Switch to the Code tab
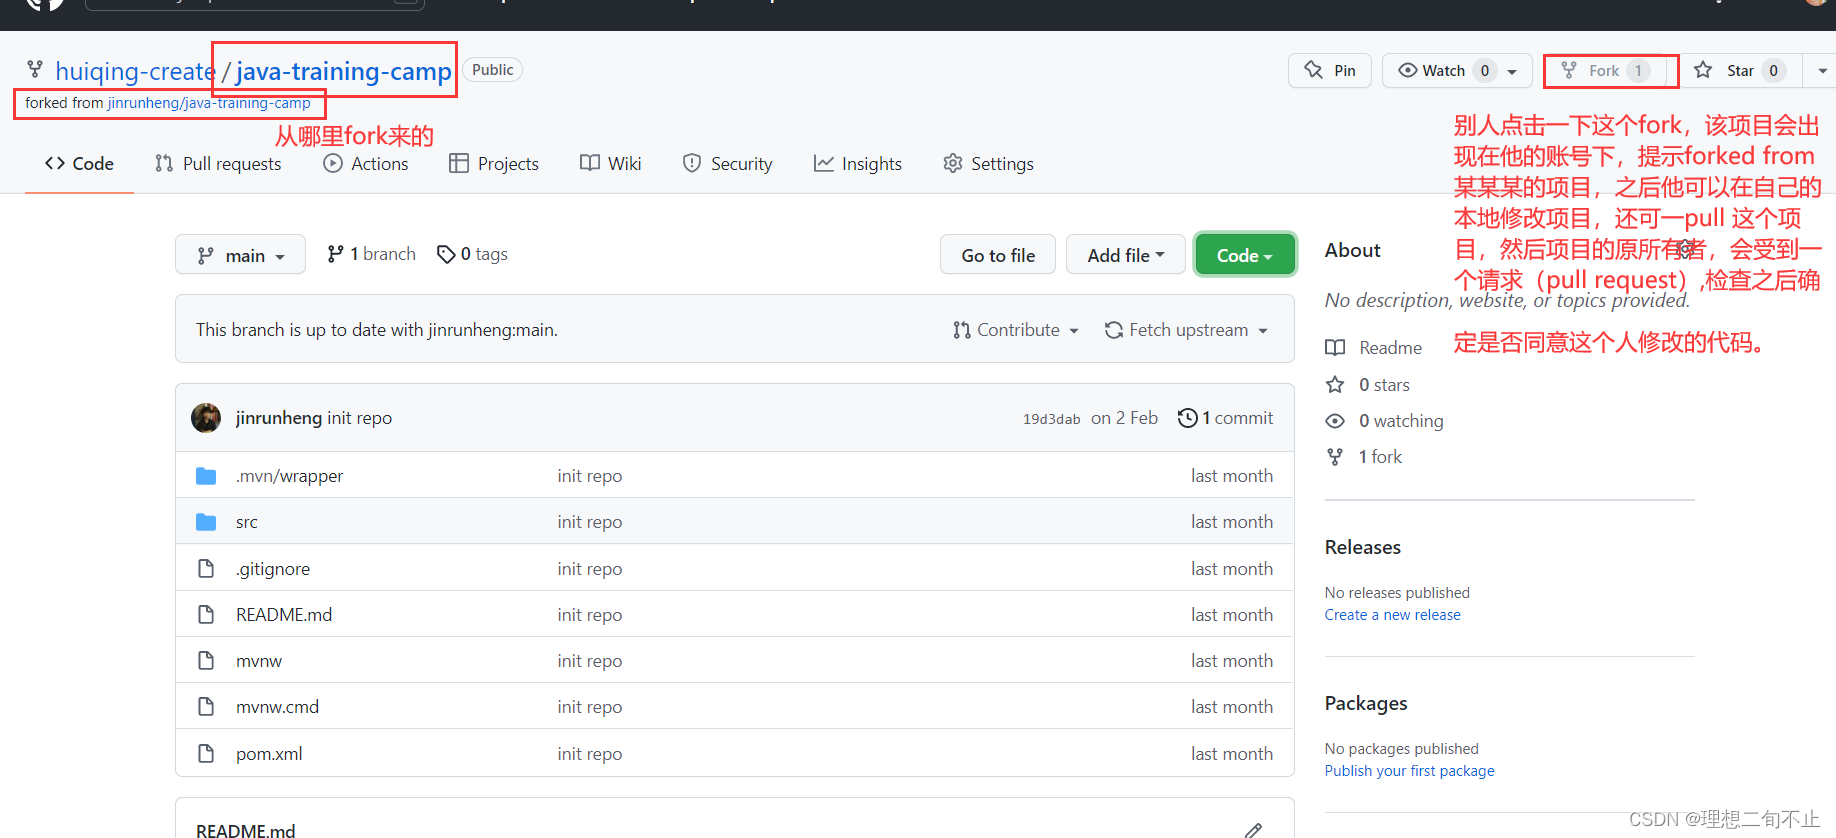The width and height of the screenshot is (1836, 838). (x=79, y=164)
